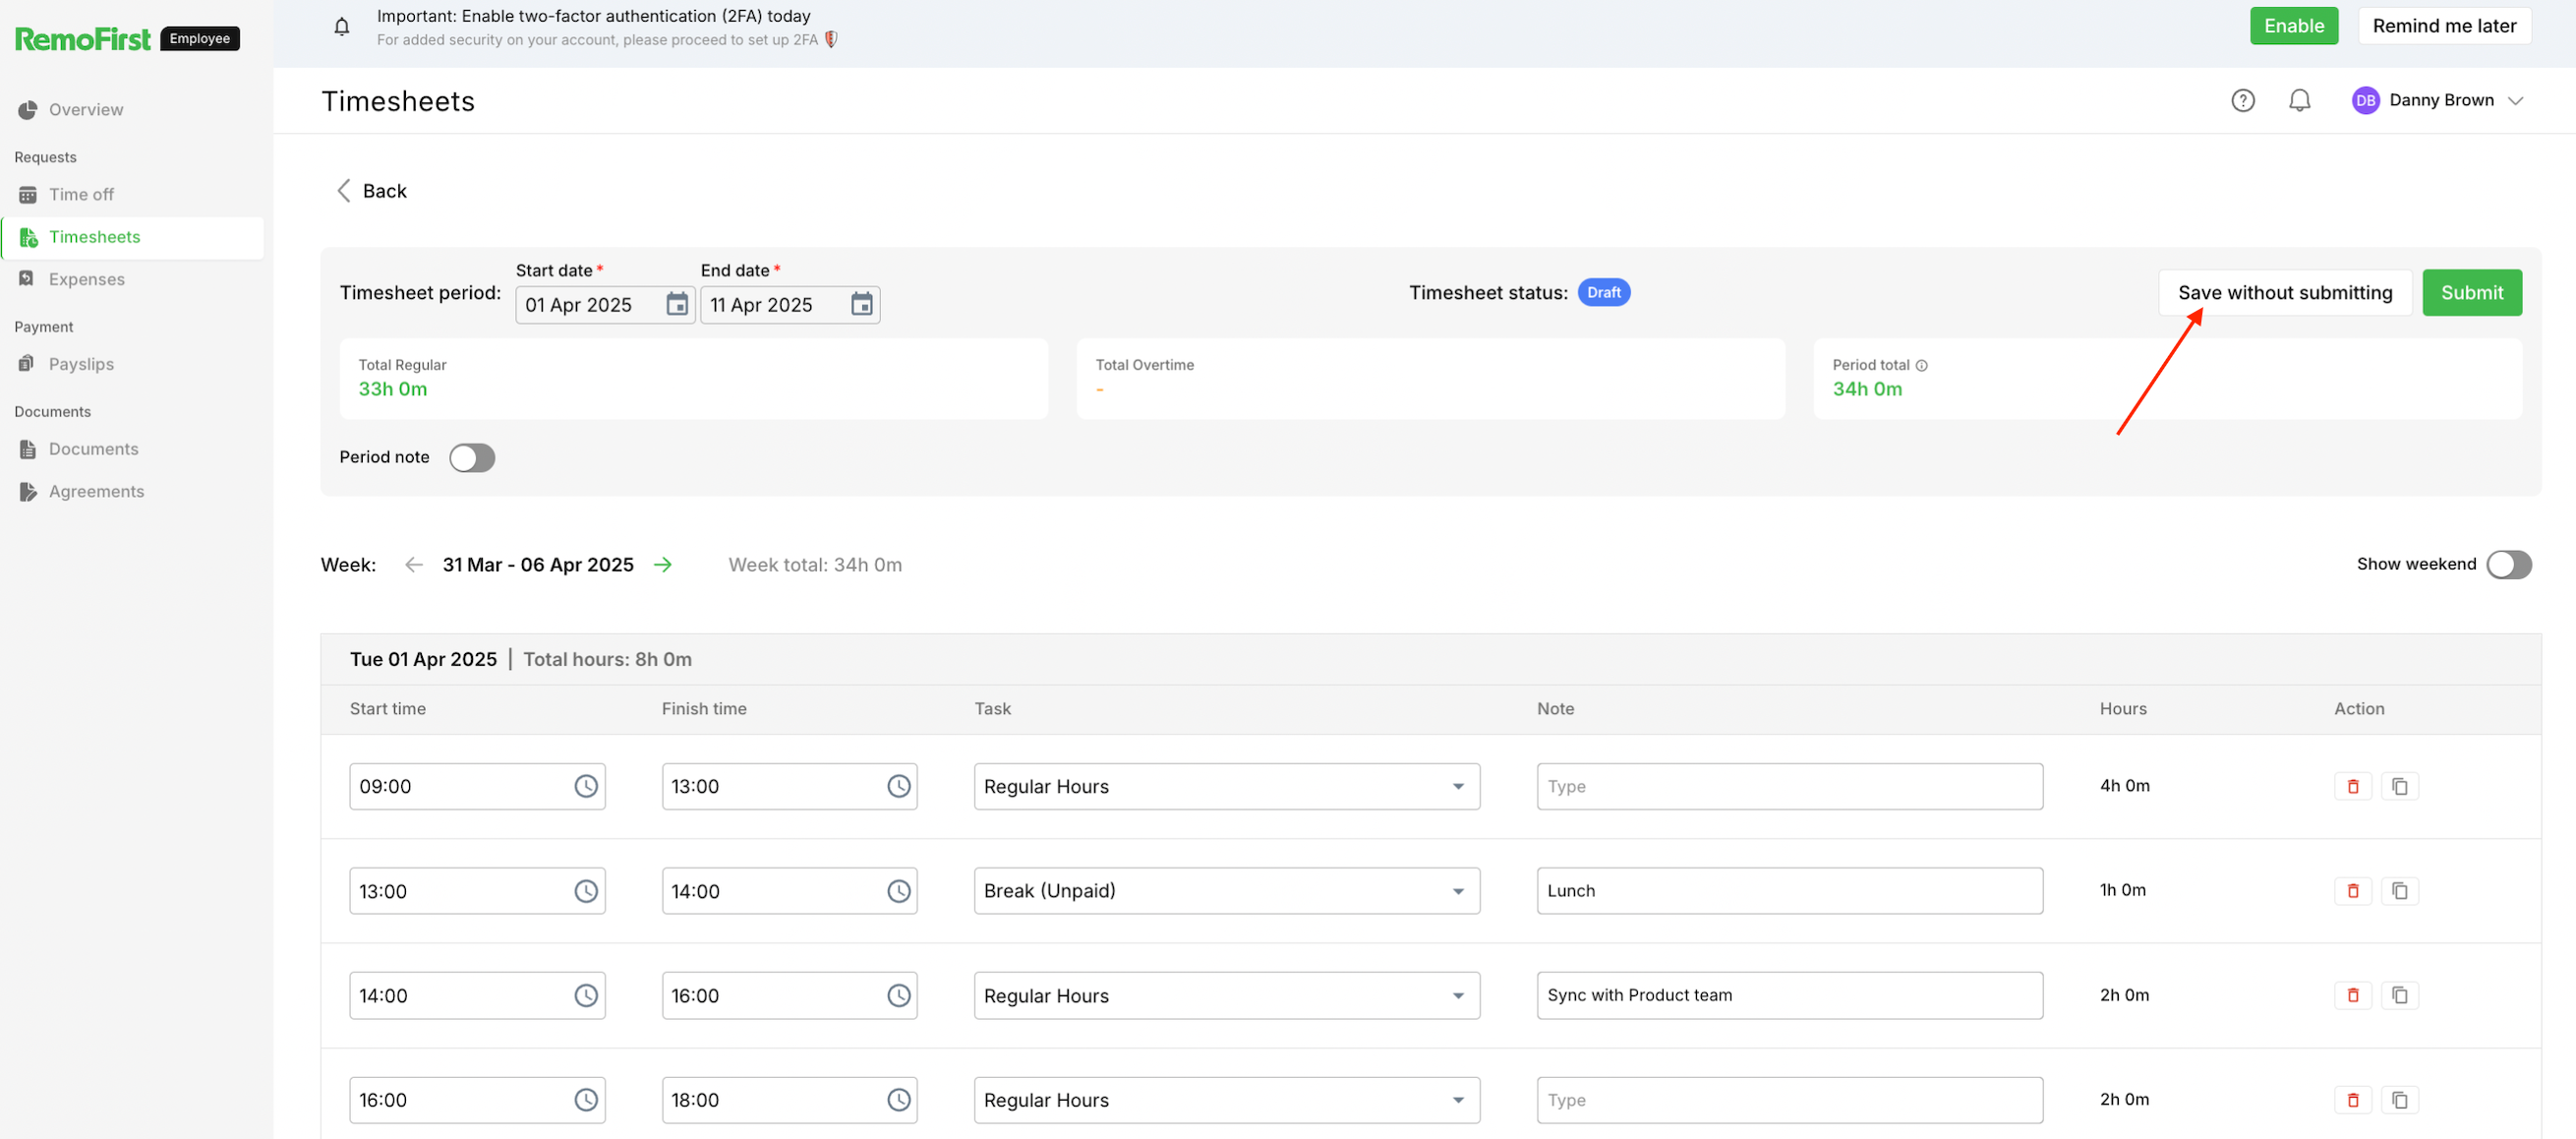2576x1139 pixels.
Task: Open clock picker for 16:00 finish time
Action: point(898,996)
